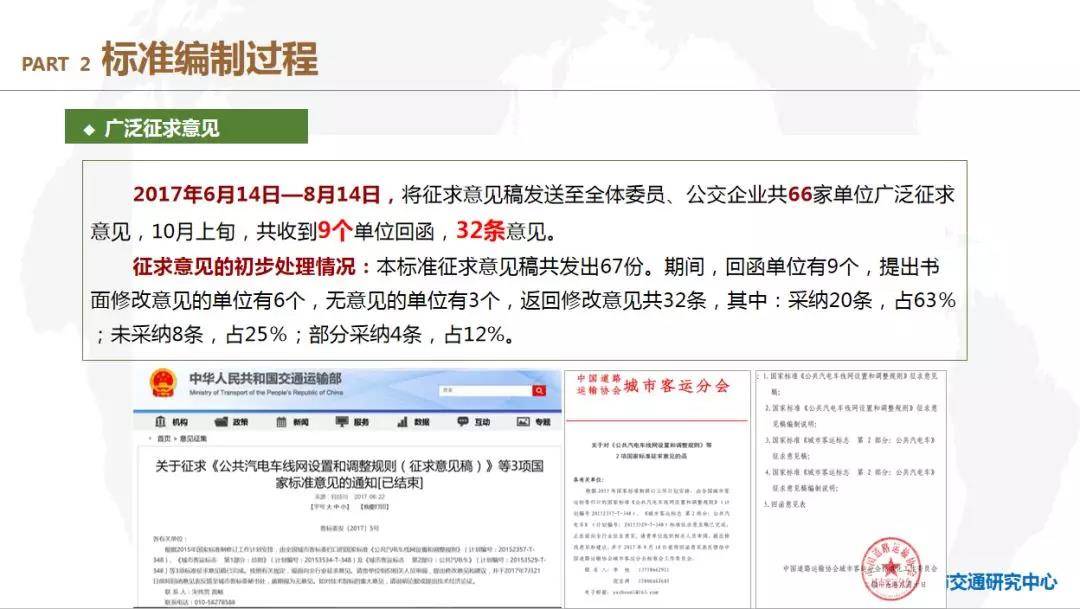The image size is (1080, 609).
Task: Open 意见征集 breadcrumb link
Action: click(x=194, y=439)
